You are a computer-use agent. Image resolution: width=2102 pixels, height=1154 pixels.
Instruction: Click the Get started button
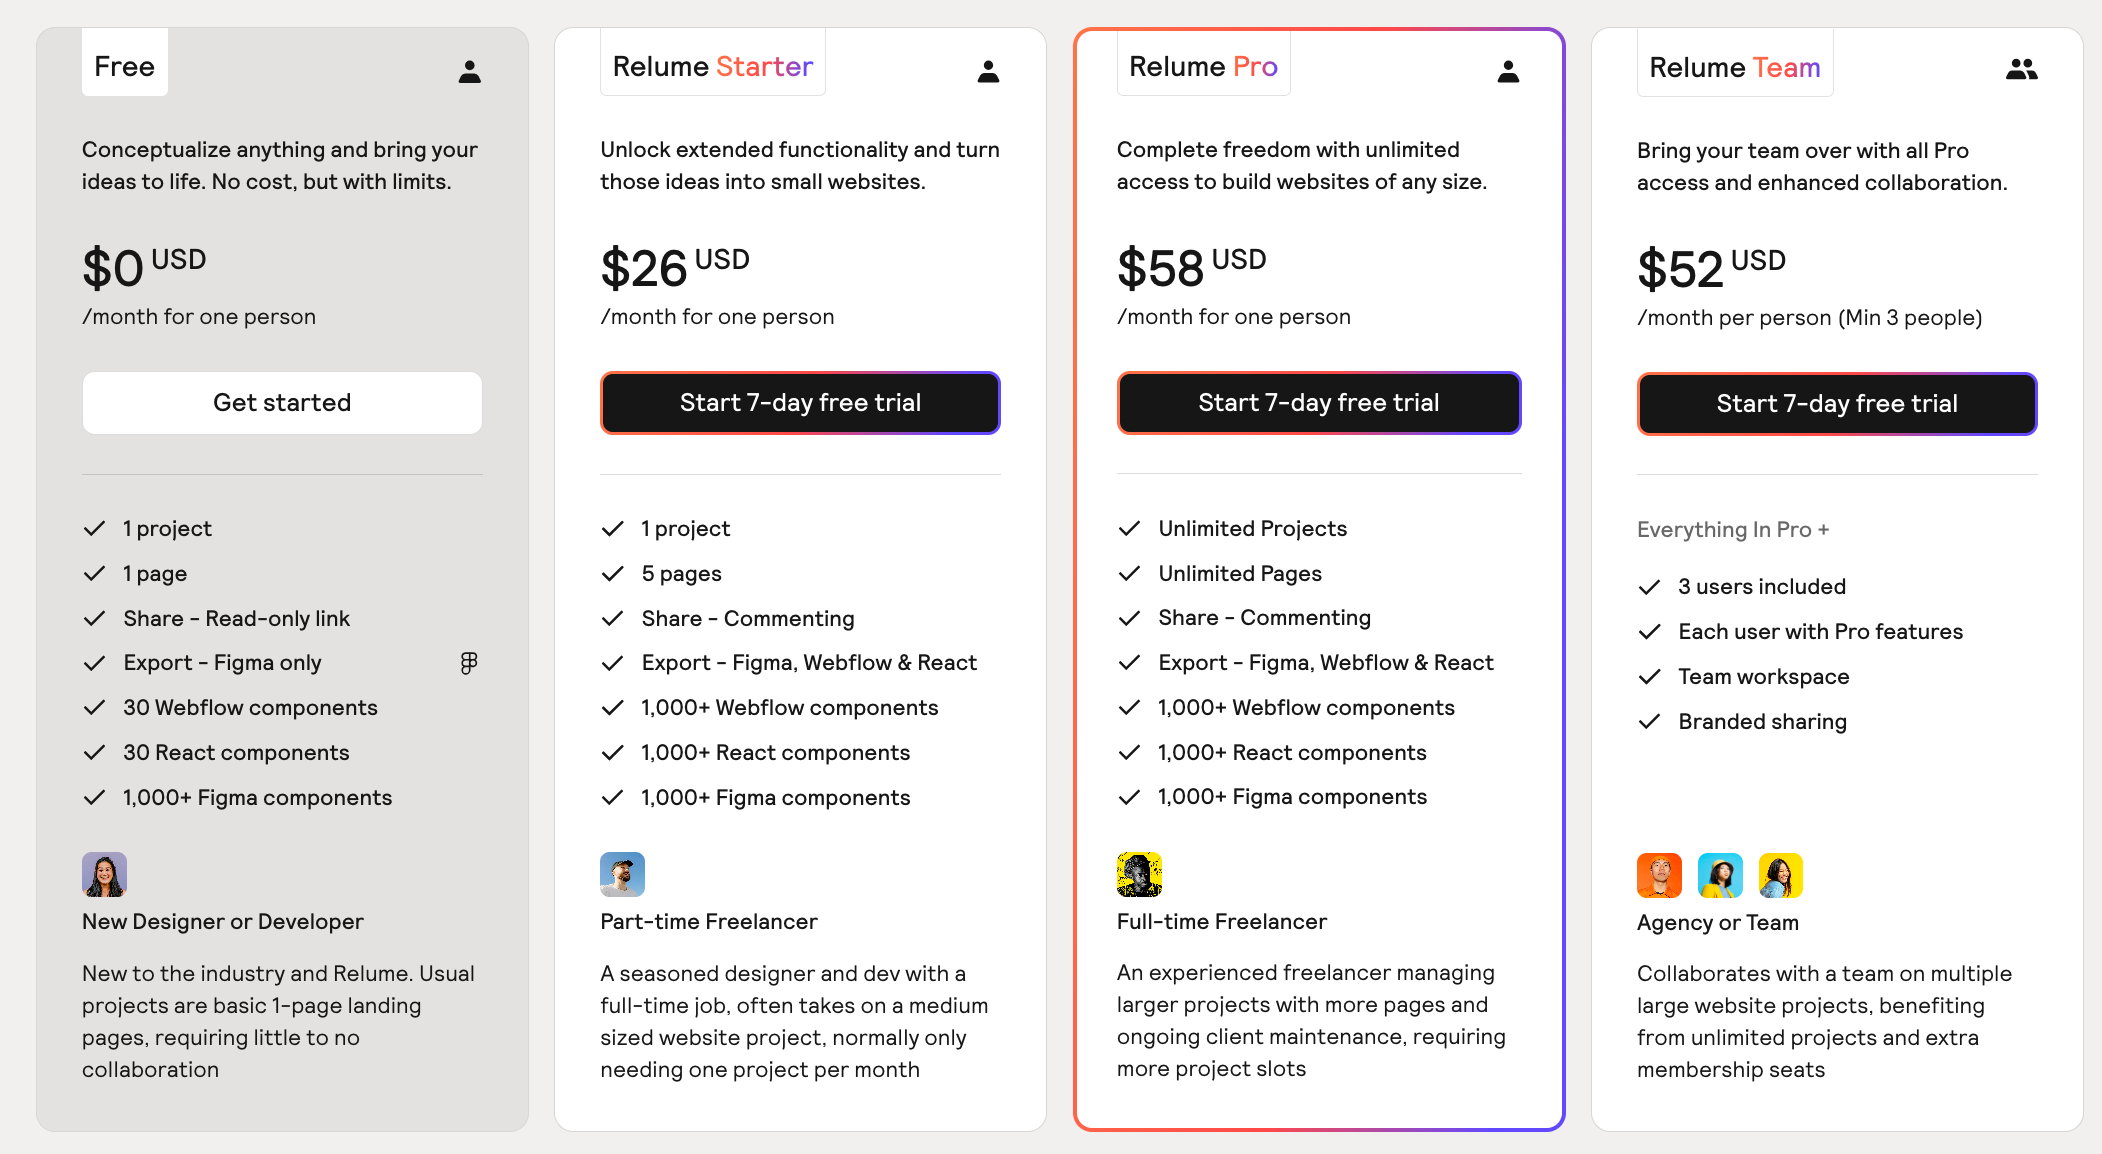(x=282, y=403)
